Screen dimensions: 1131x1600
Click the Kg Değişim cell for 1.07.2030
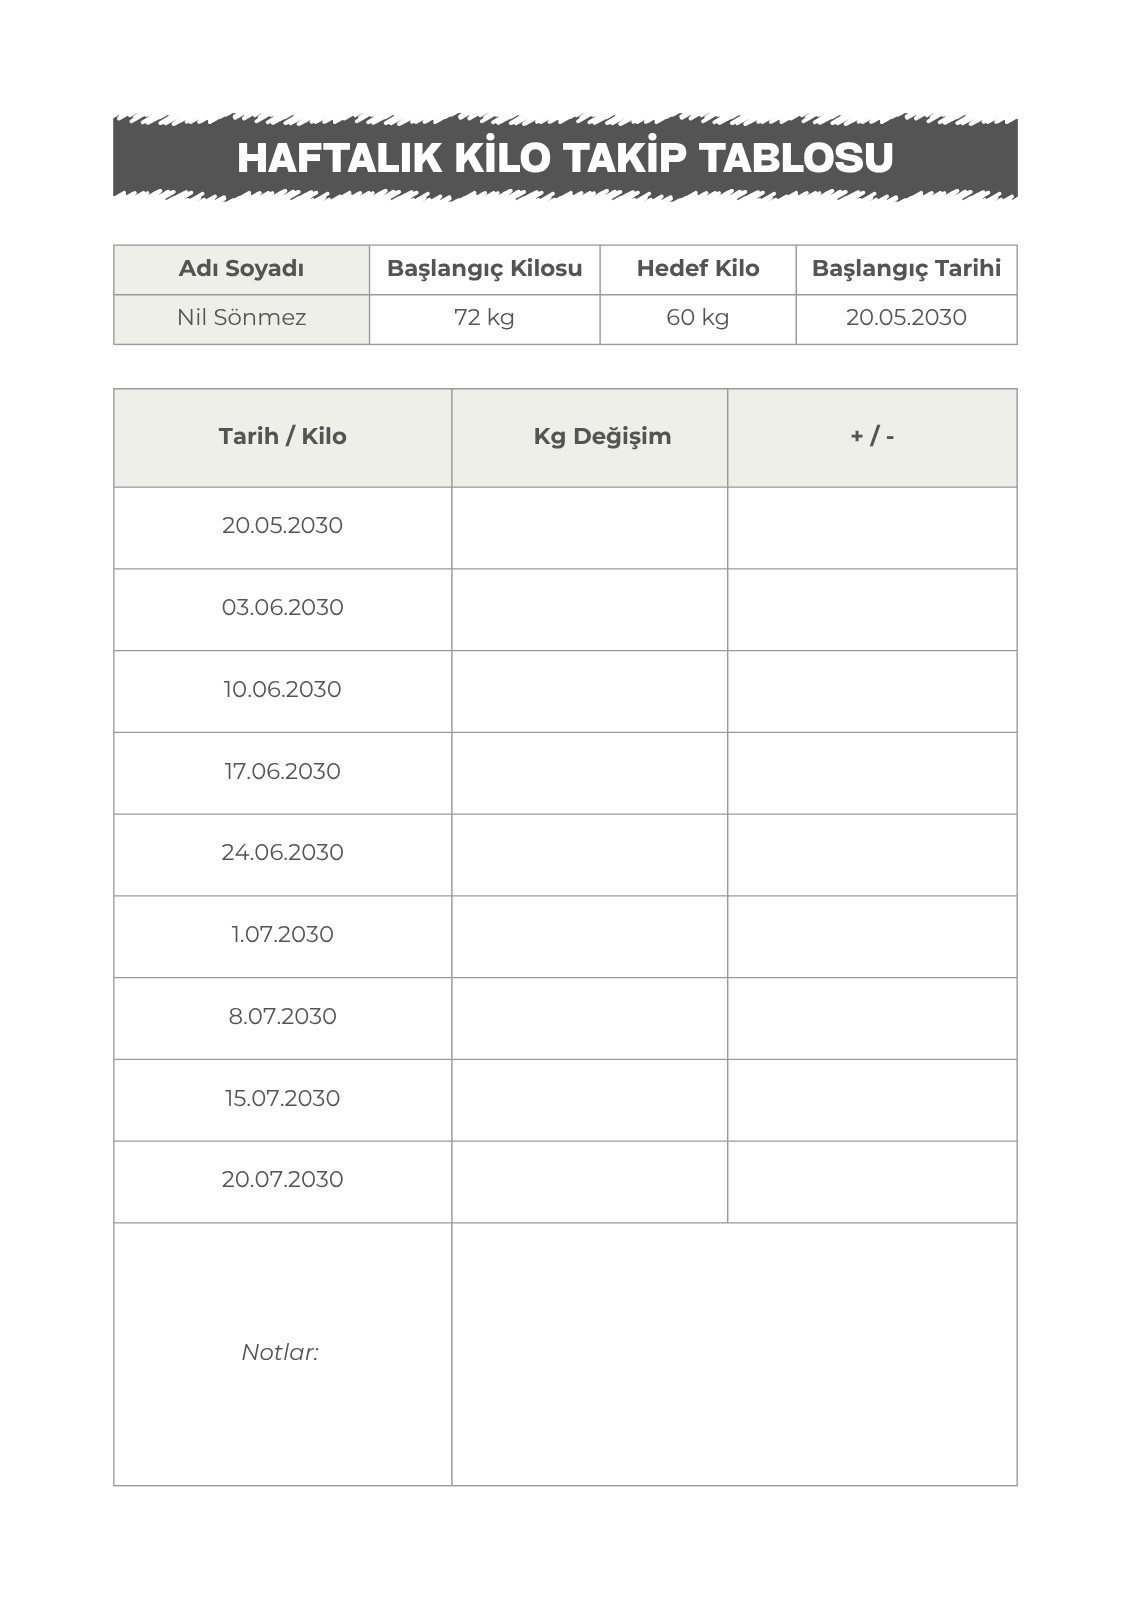click(x=589, y=937)
